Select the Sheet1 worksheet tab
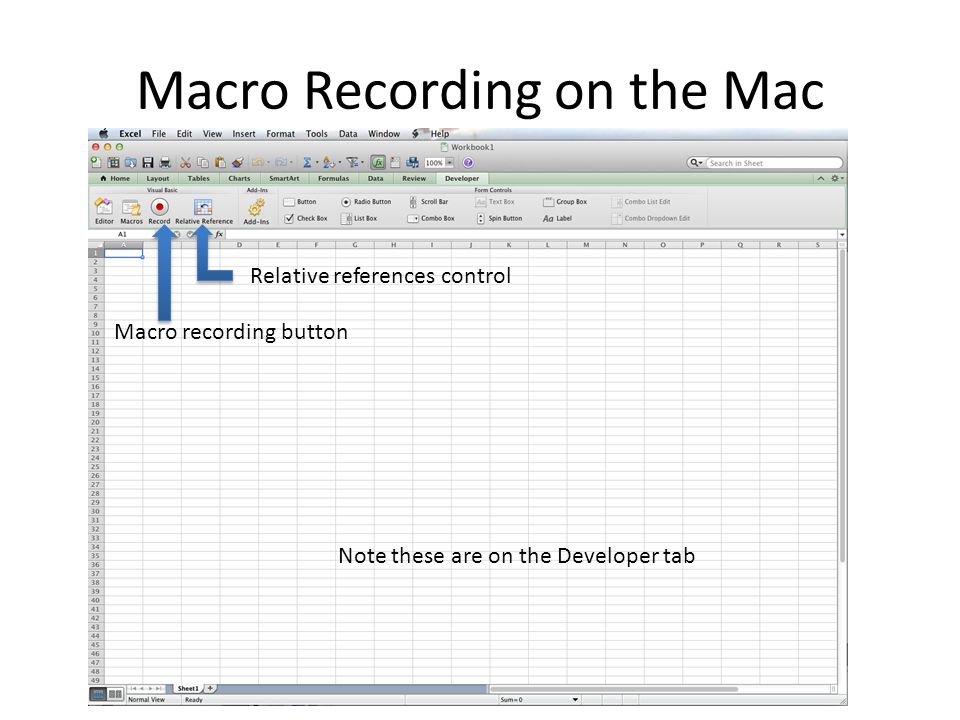The height and width of the screenshot is (720, 960). coord(188,688)
